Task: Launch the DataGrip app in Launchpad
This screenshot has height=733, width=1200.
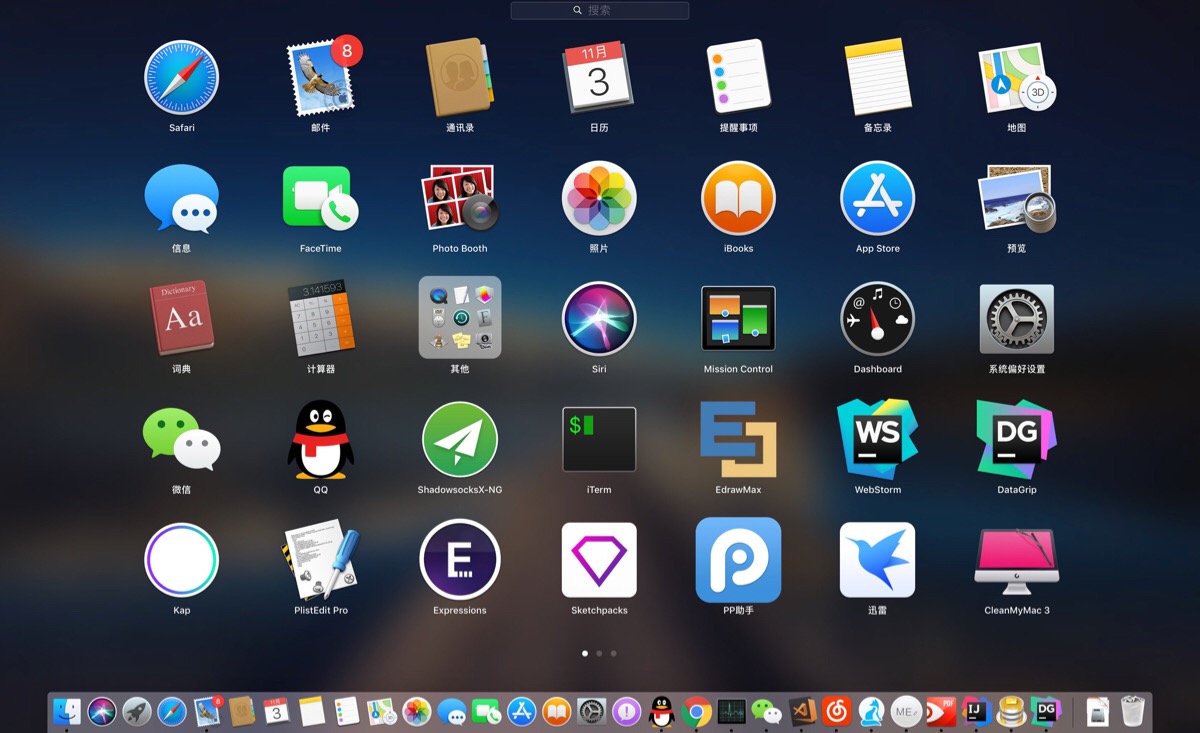Action: [1016, 440]
